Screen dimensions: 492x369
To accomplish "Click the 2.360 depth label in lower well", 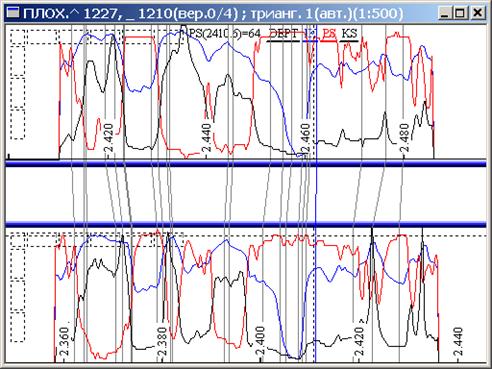I will tap(64, 342).
